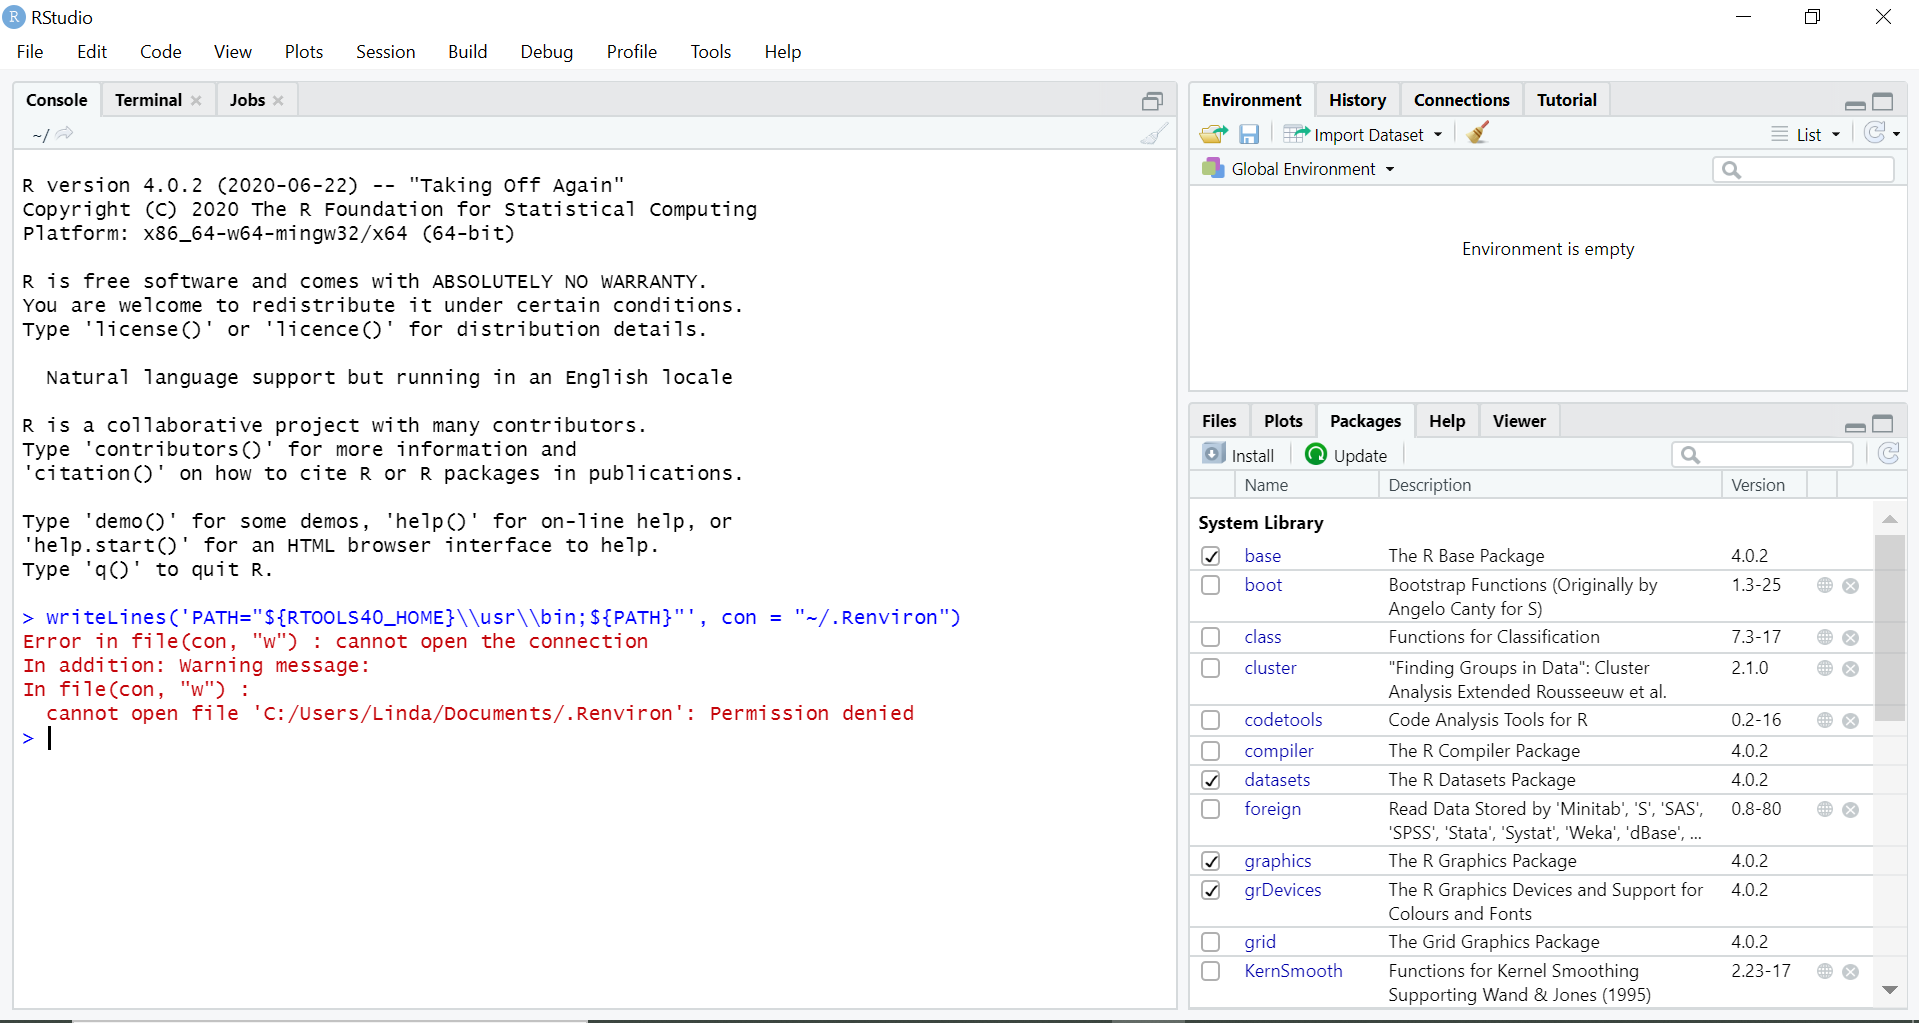Maximize the Packages pane
The width and height of the screenshot is (1919, 1023).
pyautogui.click(x=1883, y=424)
